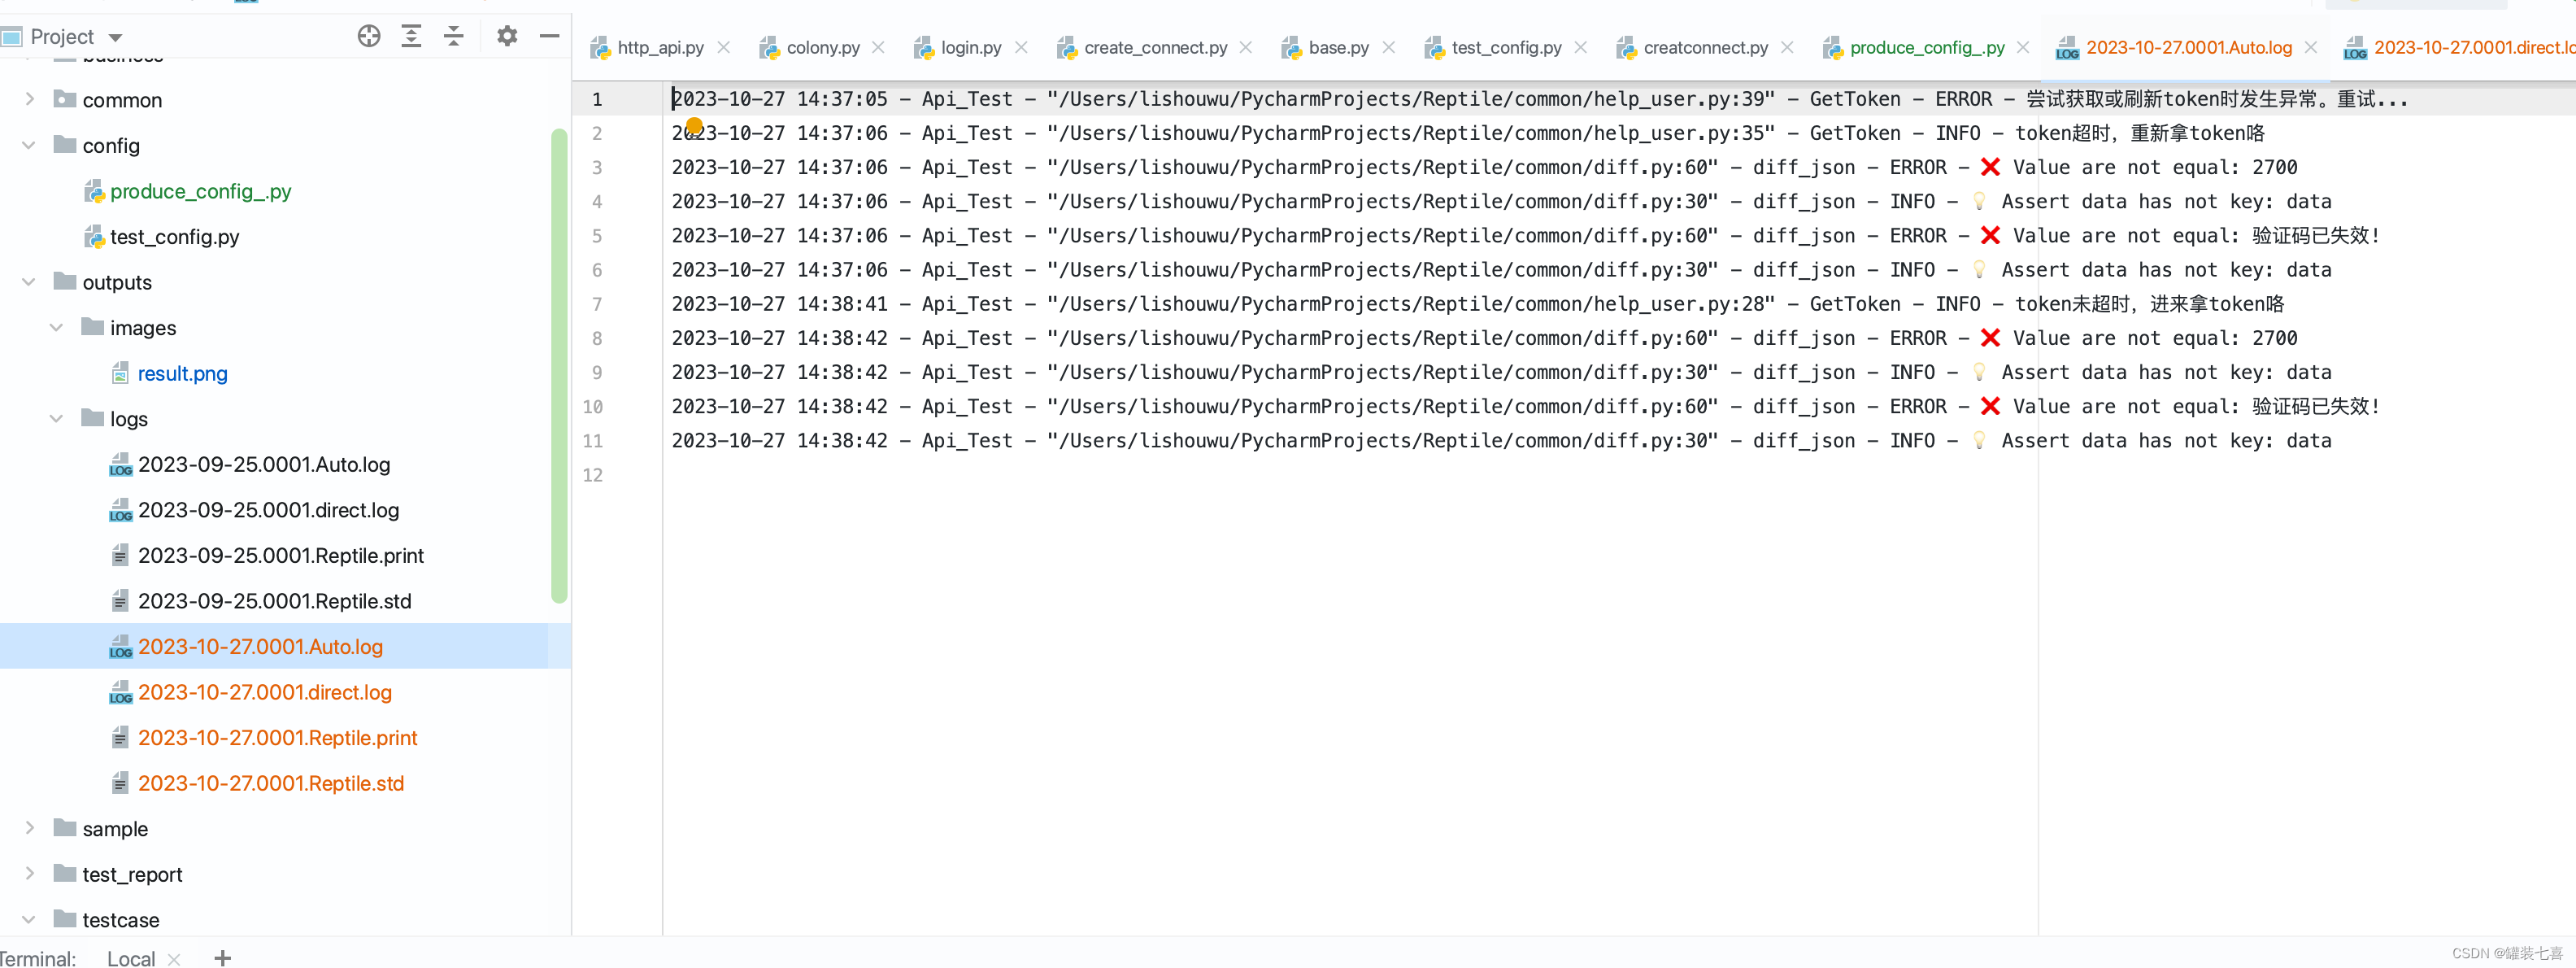
Task: Close the login.py tab
Action: click(1021, 47)
